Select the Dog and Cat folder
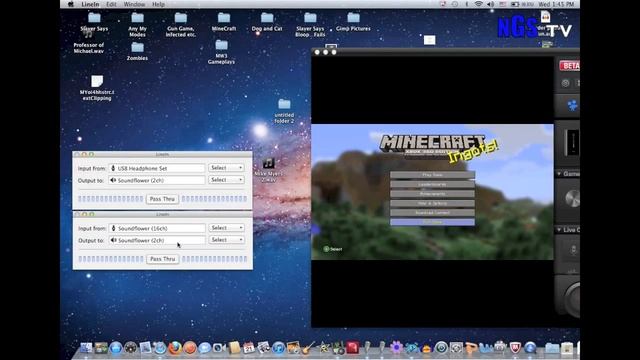 pyautogui.click(x=267, y=22)
